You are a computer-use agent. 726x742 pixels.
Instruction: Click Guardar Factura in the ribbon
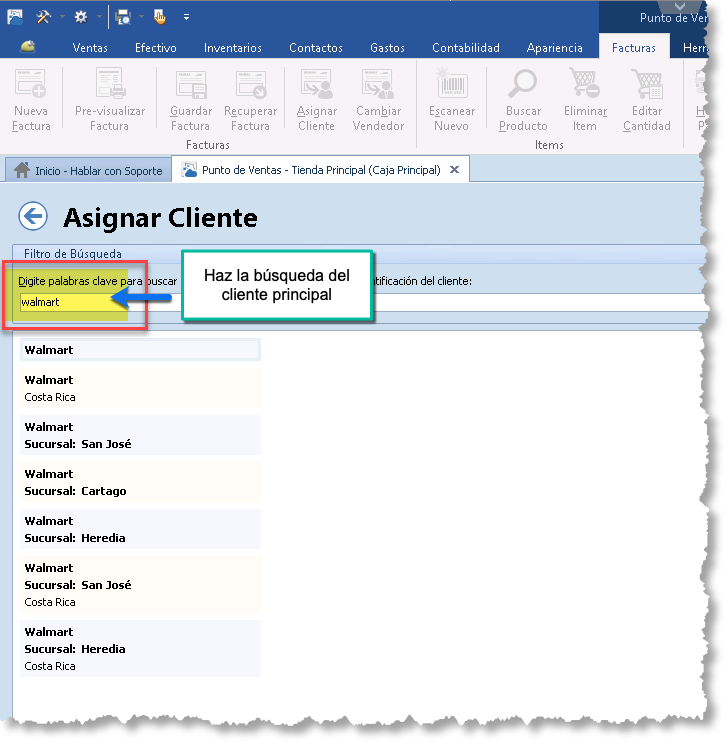point(191,100)
